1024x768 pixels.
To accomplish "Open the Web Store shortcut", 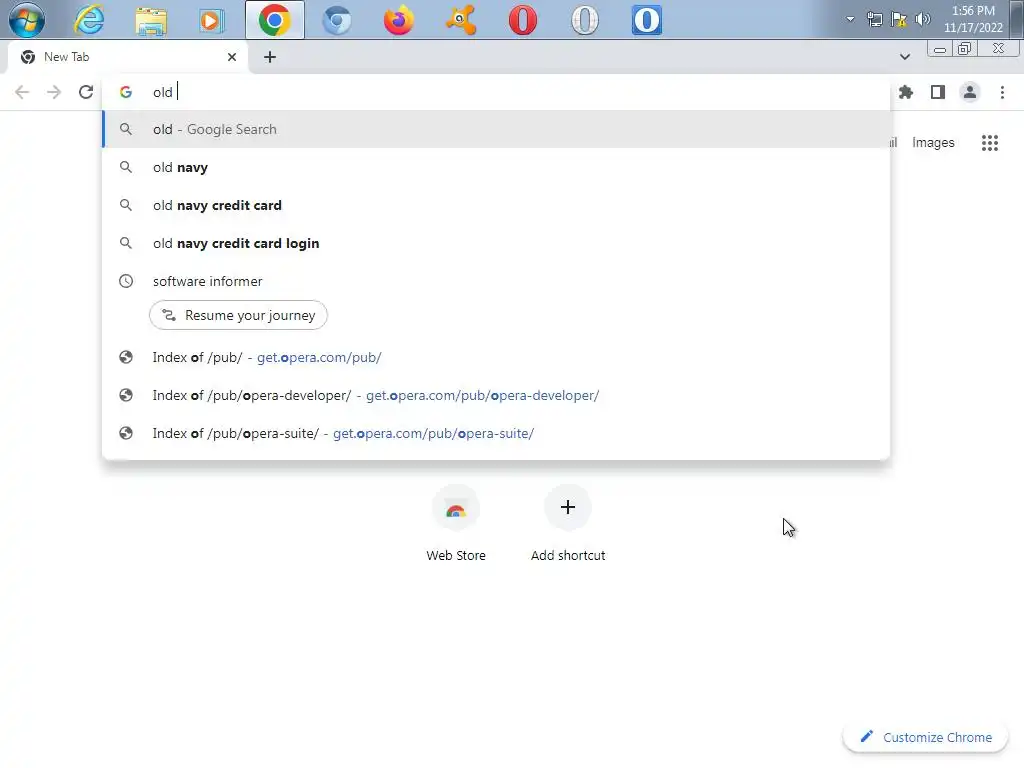I will [456, 524].
